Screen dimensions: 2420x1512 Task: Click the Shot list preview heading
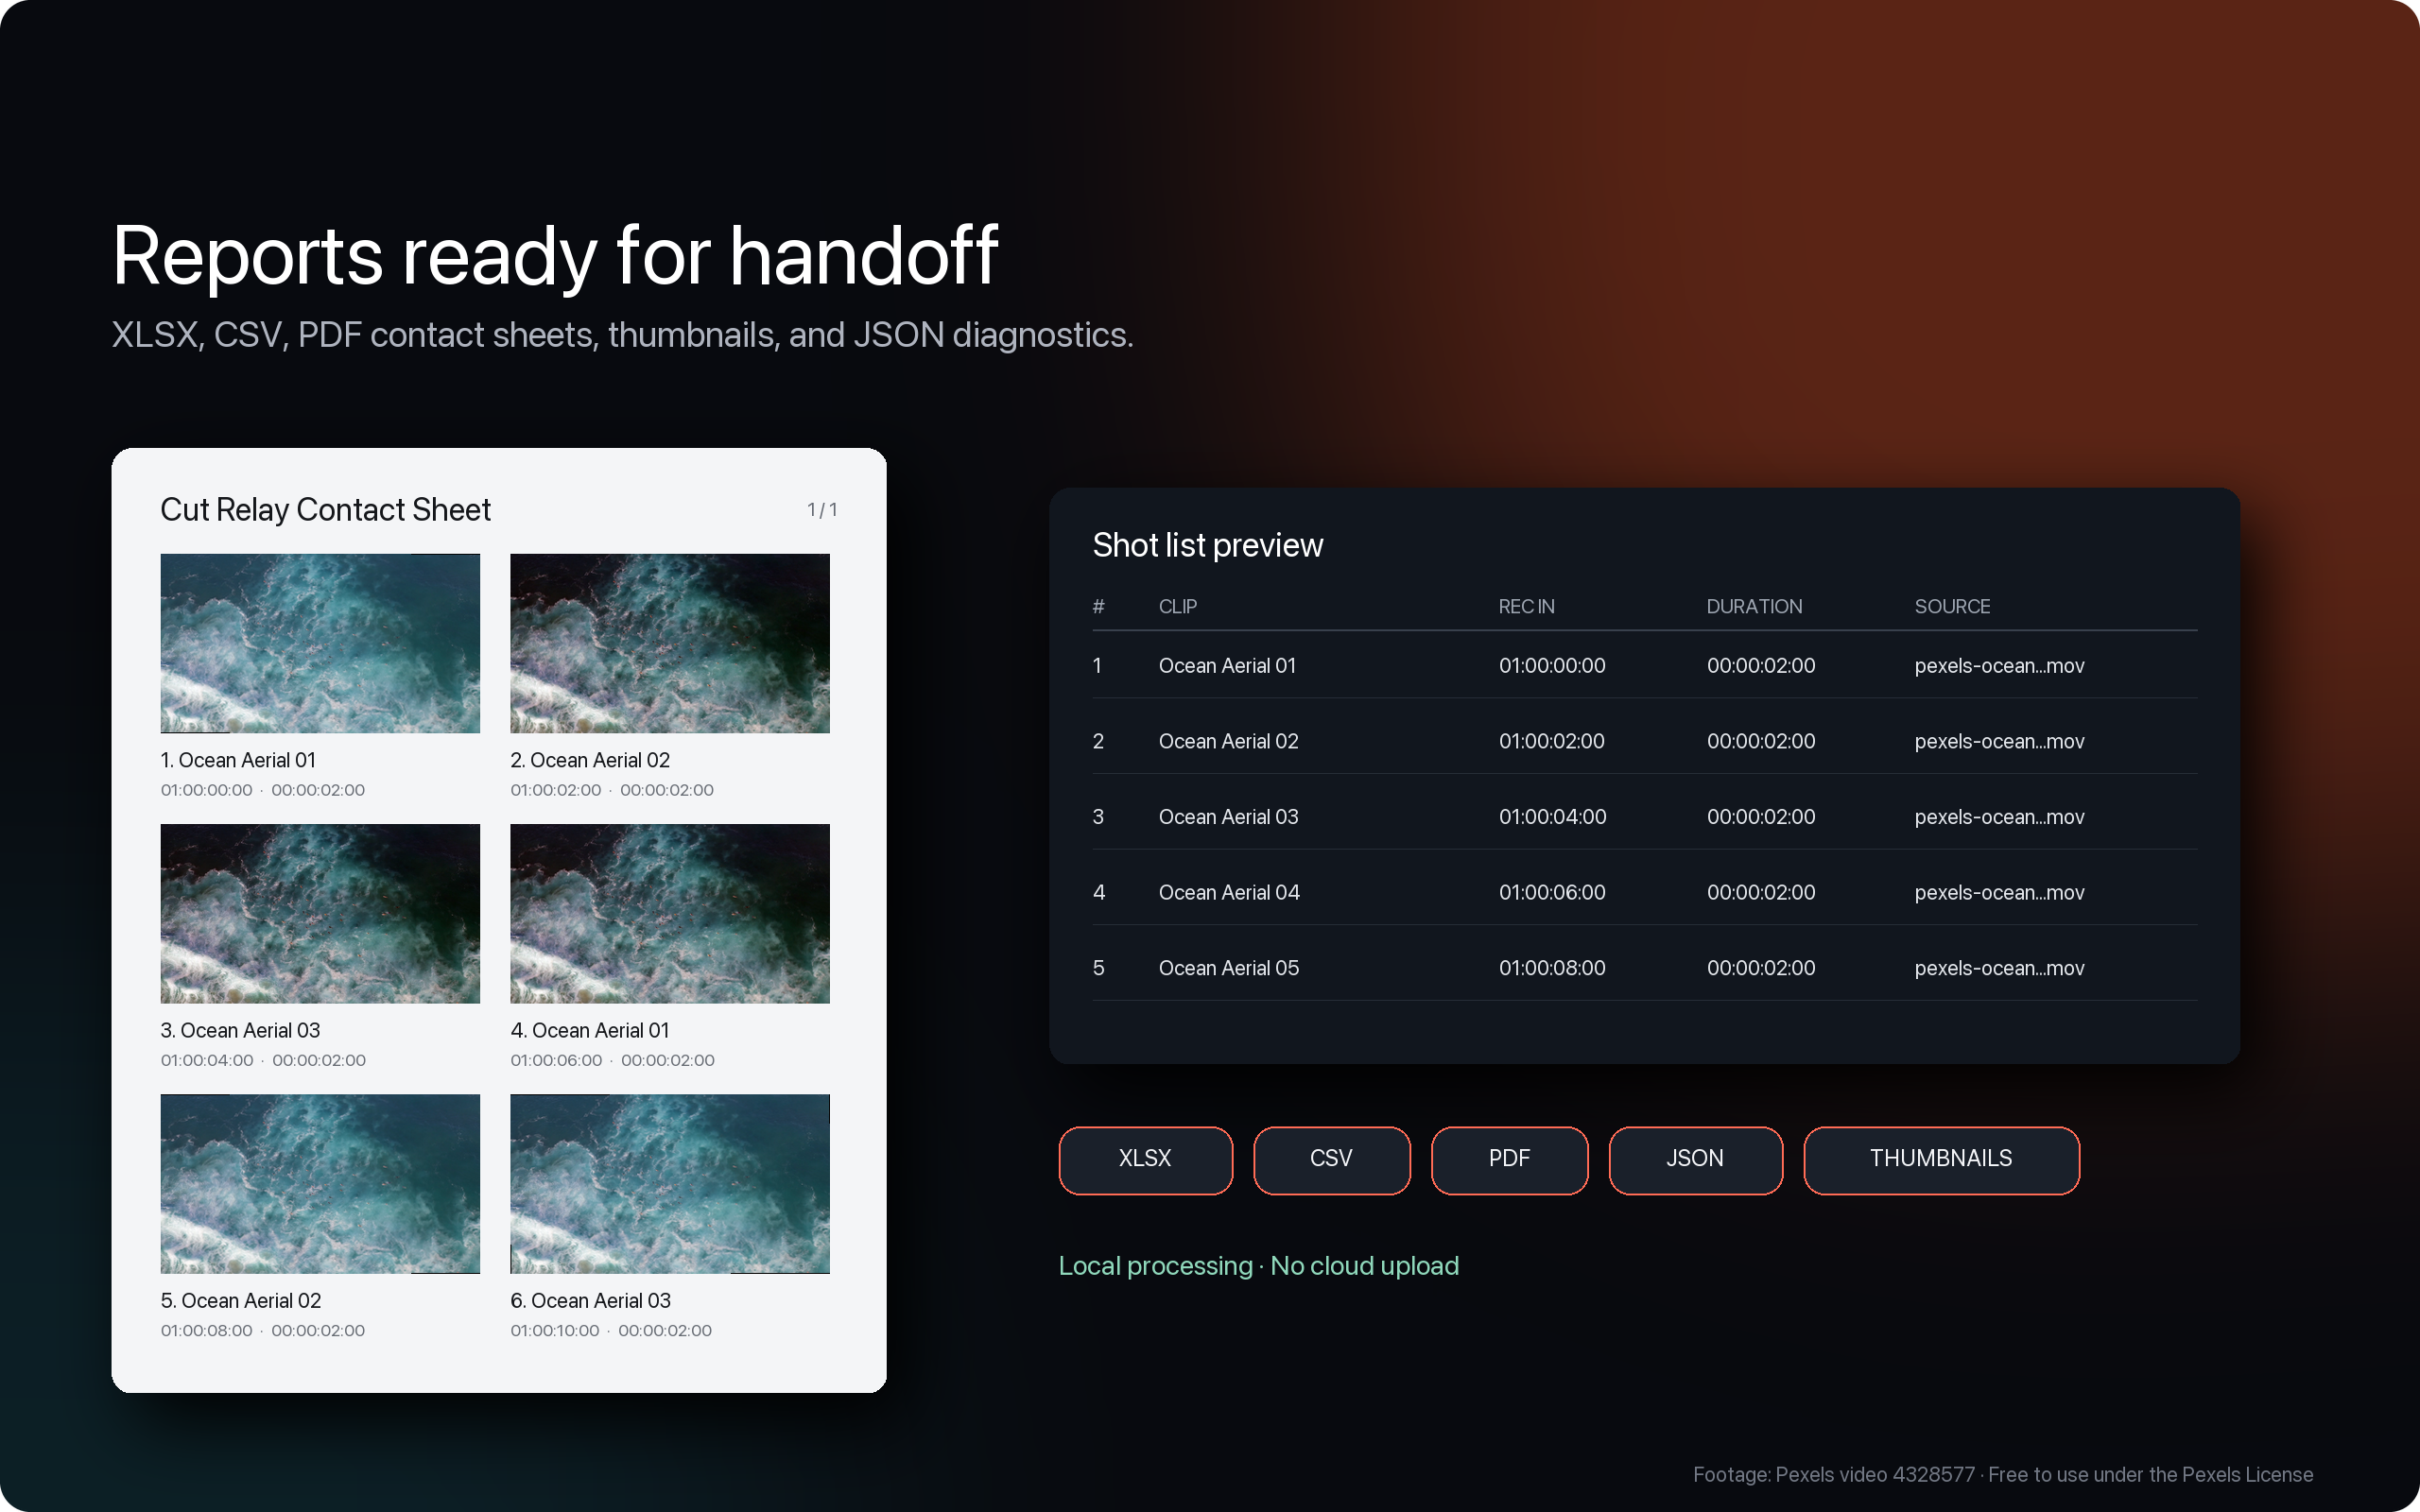pyautogui.click(x=1207, y=545)
